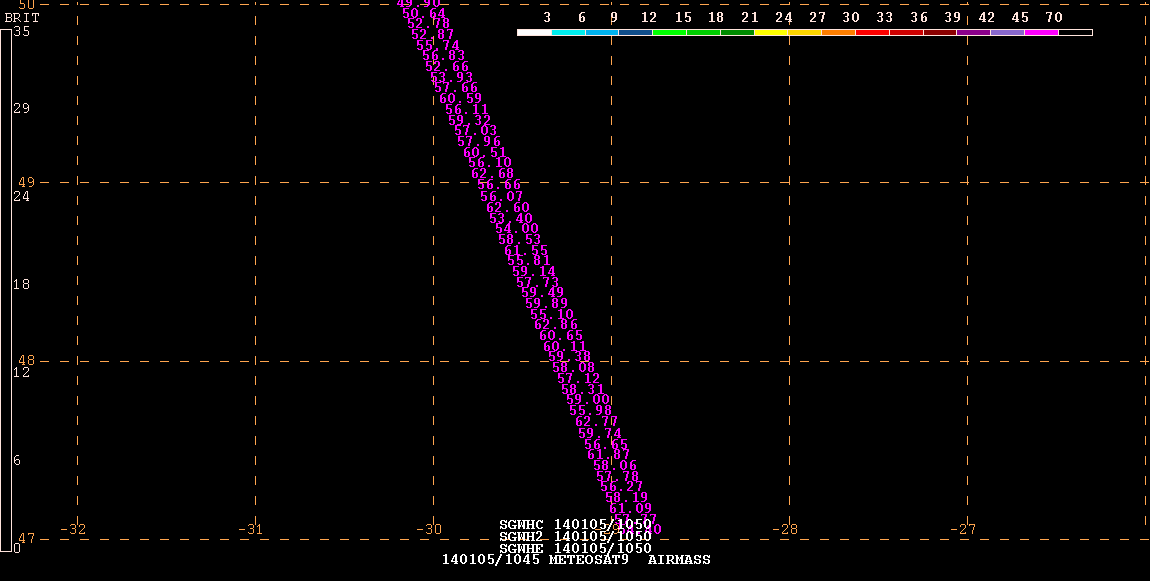Click longitude label -30
Screen dimensions: 1150x581
429,529
